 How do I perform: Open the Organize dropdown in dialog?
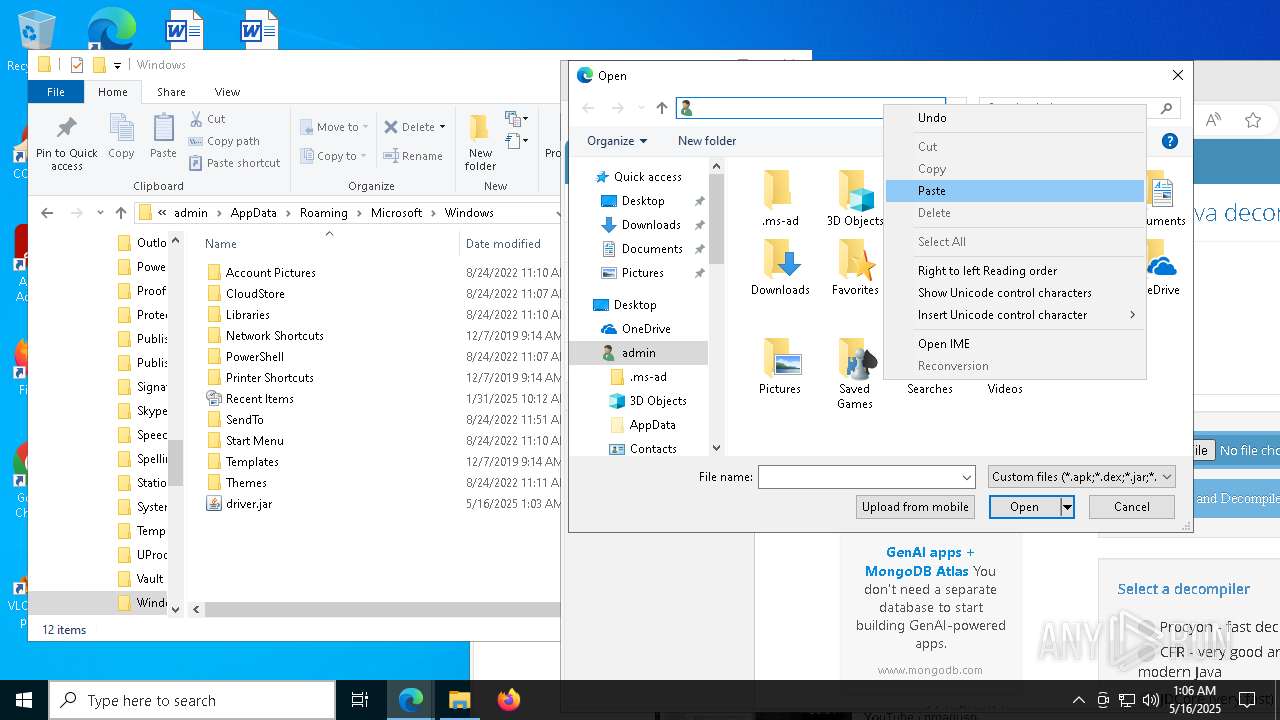point(617,141)
